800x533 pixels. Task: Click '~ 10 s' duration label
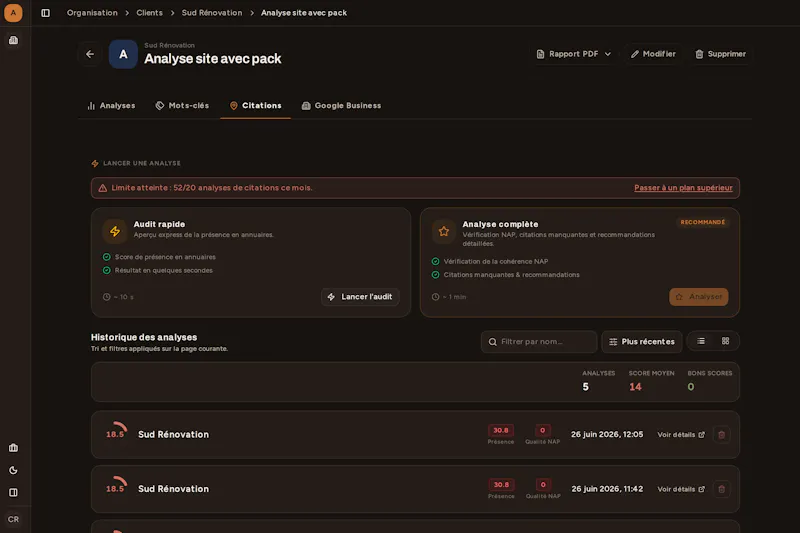(118, 297)
